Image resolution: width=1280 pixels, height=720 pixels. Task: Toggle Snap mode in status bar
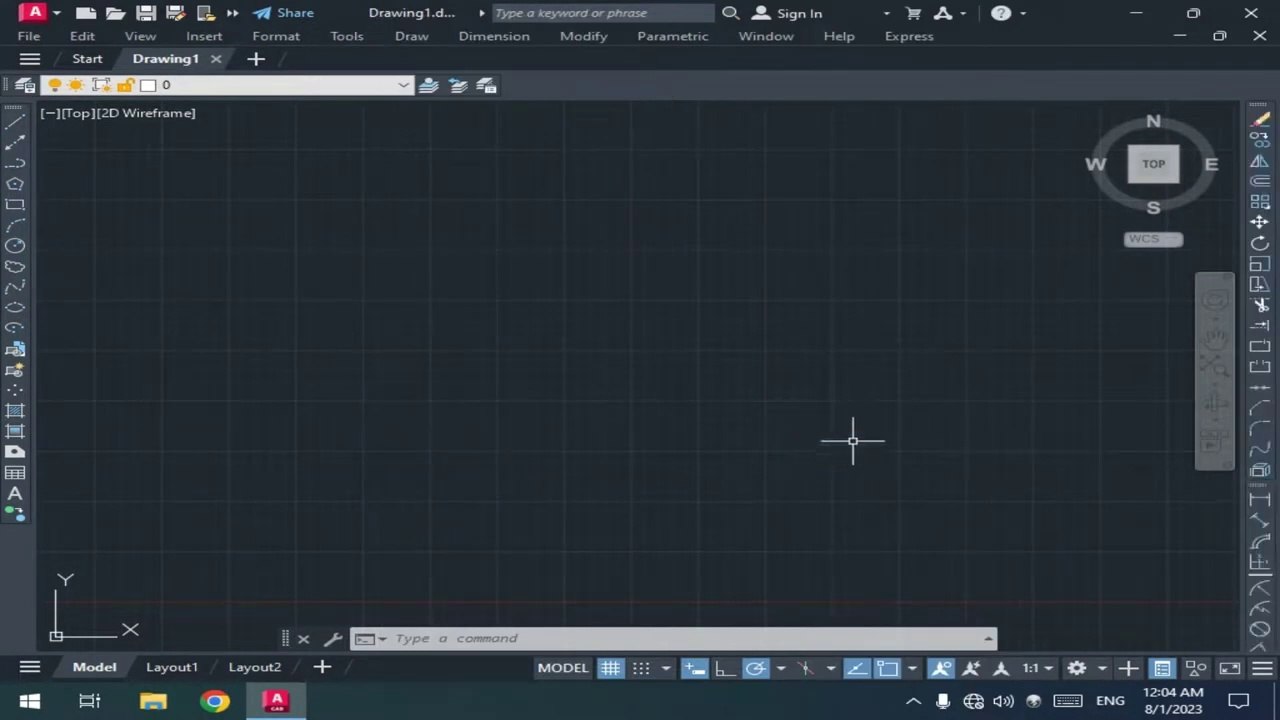[x=641, y=668]
